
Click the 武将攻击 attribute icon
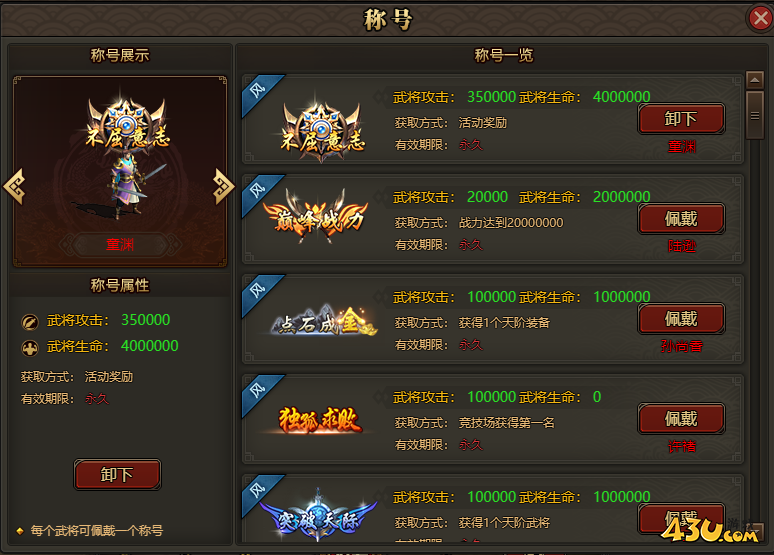[x=30, y=322]
